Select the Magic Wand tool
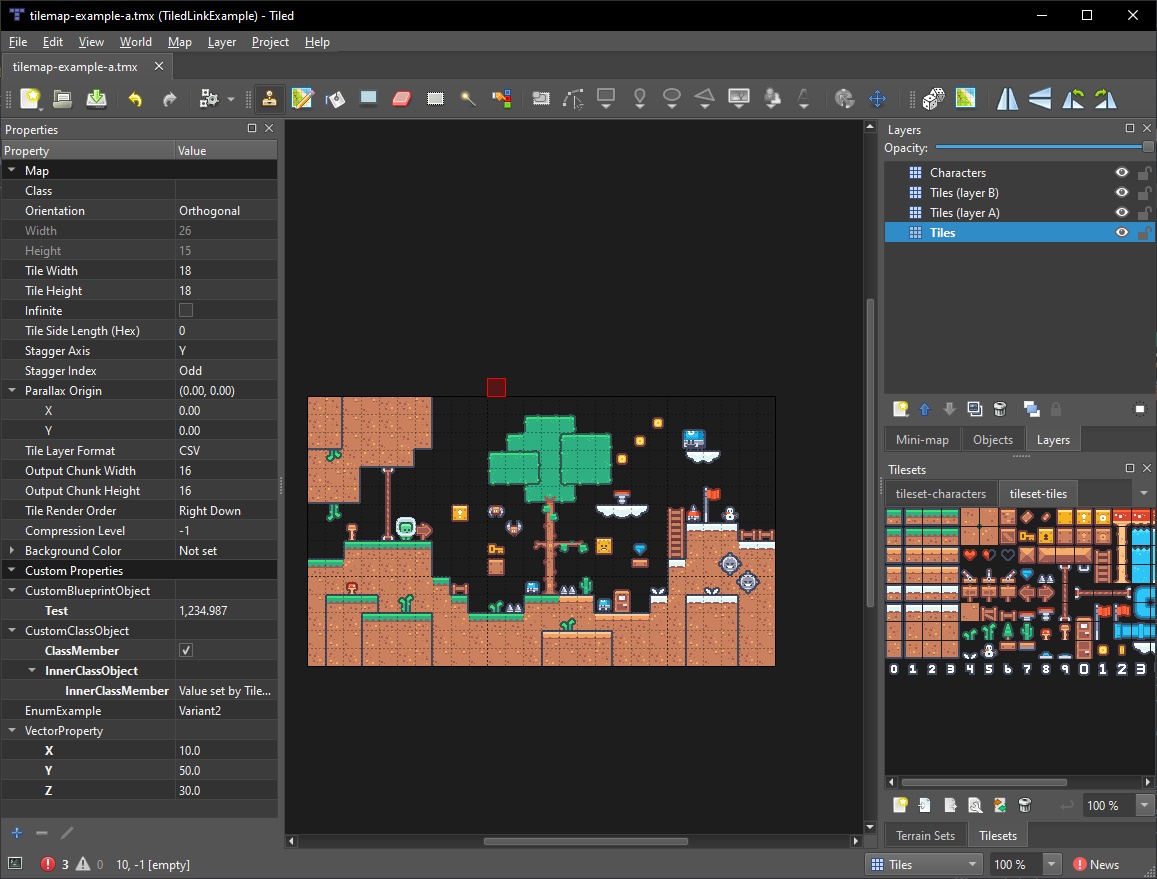The width and height of the screenshot is (1157, 879). pyautogui.click(x=468, y=98)
